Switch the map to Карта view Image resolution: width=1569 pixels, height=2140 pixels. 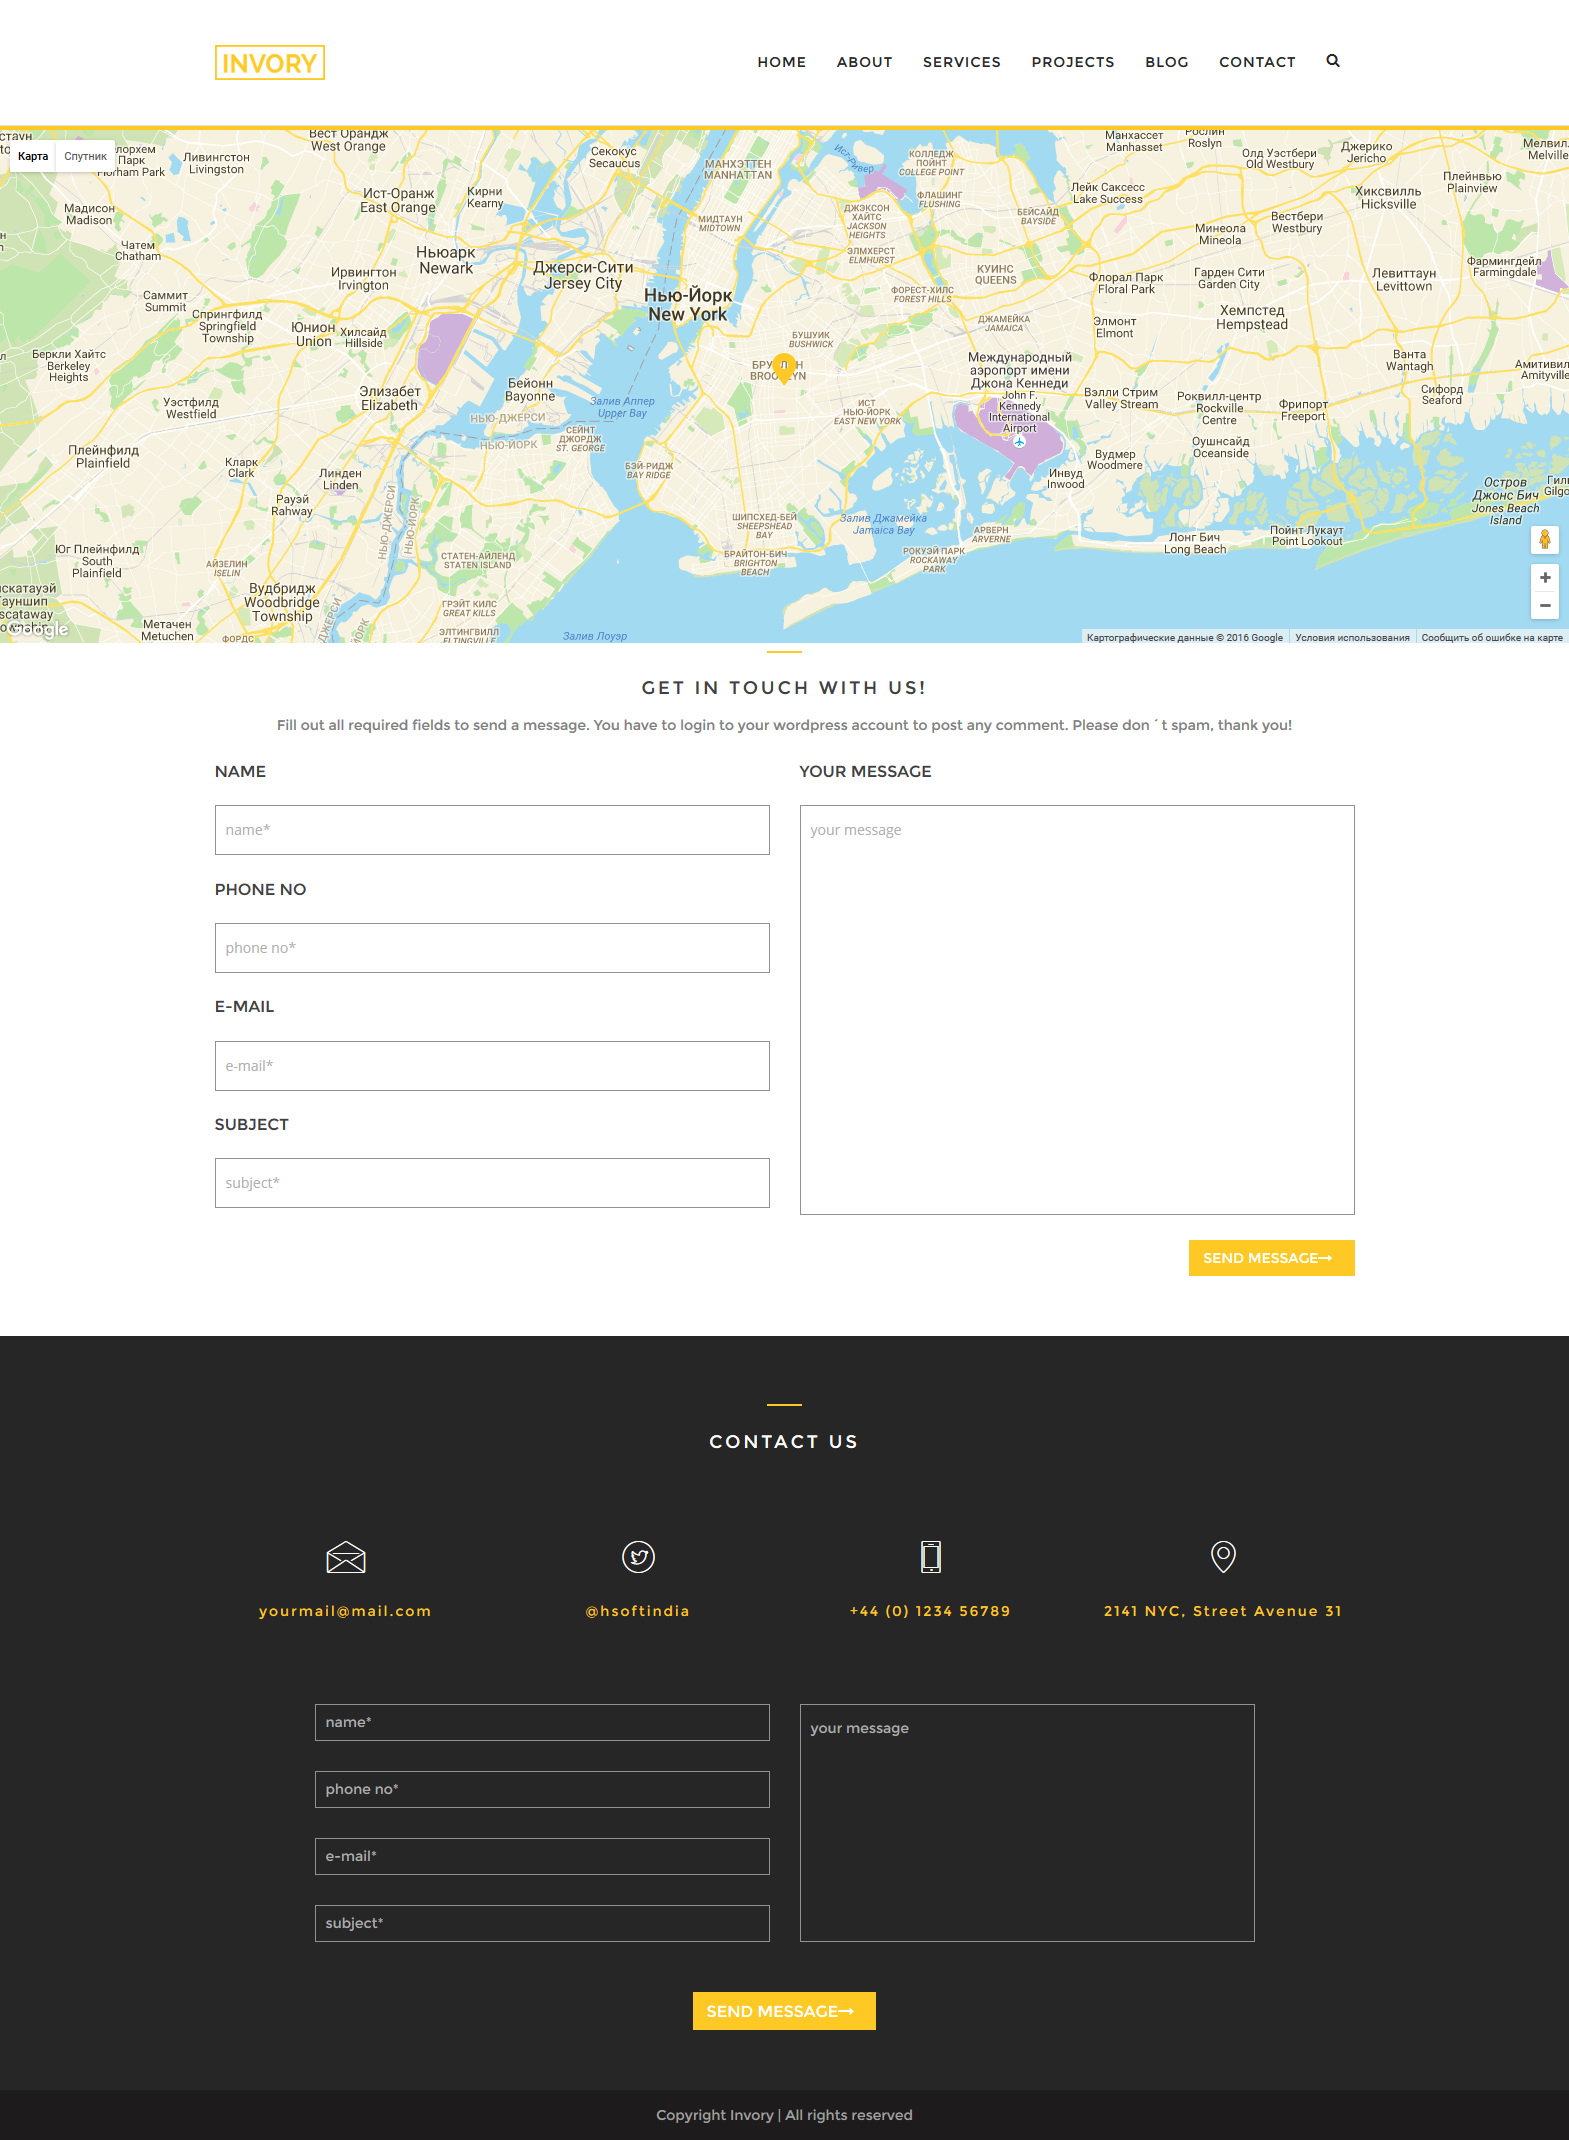[x=33, y=156]
